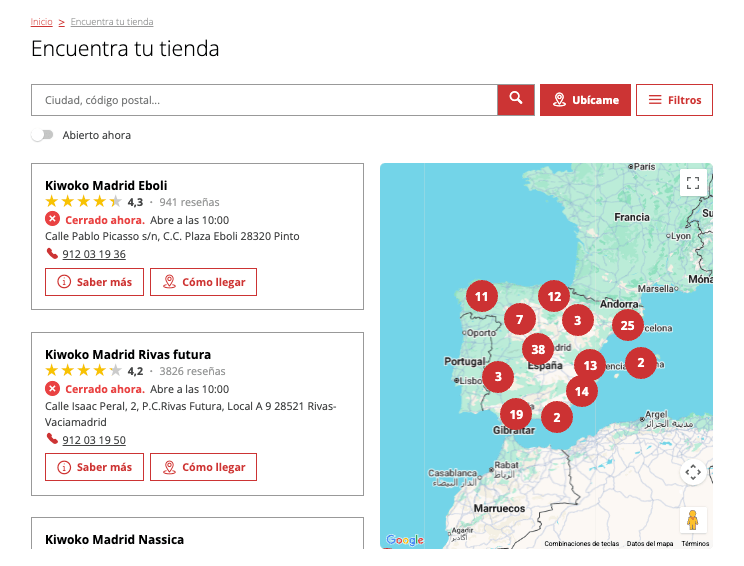The height and width of the screenshot is (566, 744).
Task: Toggle the Abierto ahora switch
Action: click(x=43, y=135)
